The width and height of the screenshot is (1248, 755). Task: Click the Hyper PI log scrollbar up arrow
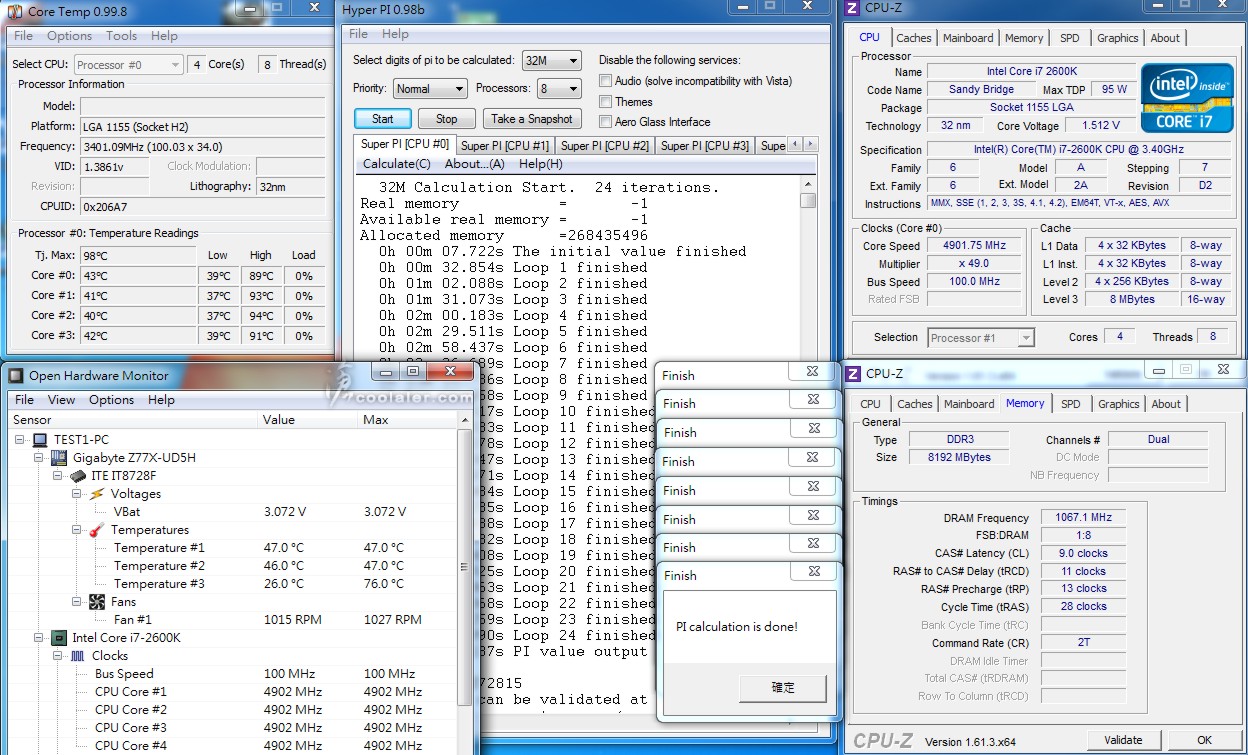(808, 184)
